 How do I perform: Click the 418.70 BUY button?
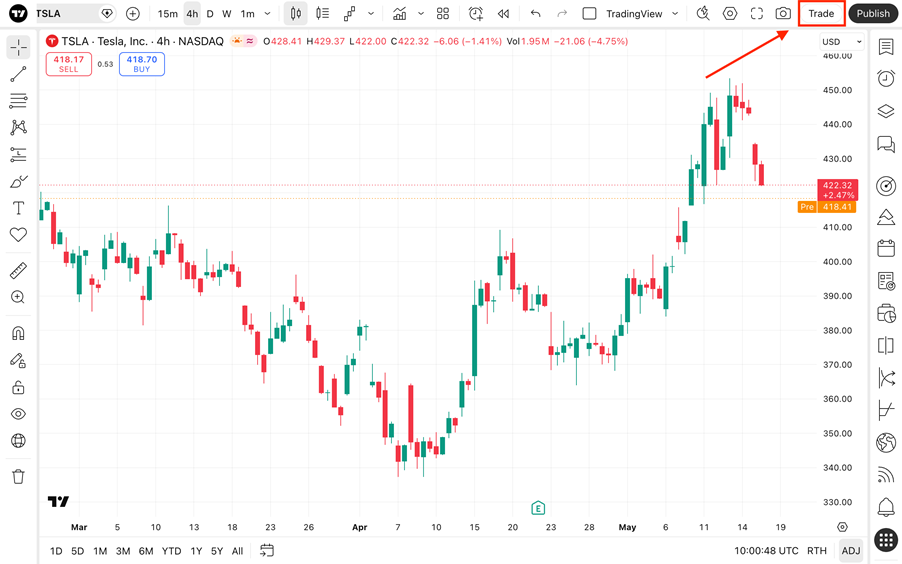[x=142, y=64]
